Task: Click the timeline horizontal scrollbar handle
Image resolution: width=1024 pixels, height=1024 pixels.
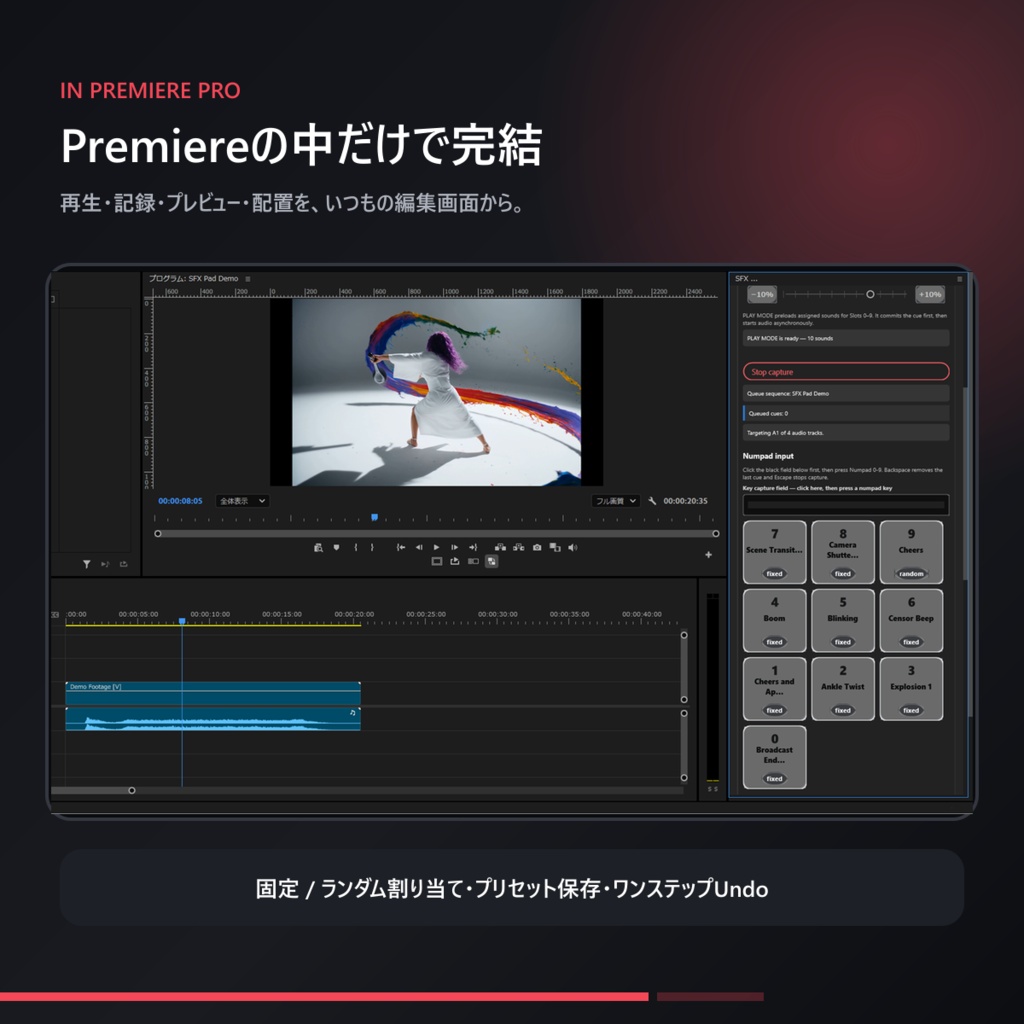Action: [x=132, y=790]
